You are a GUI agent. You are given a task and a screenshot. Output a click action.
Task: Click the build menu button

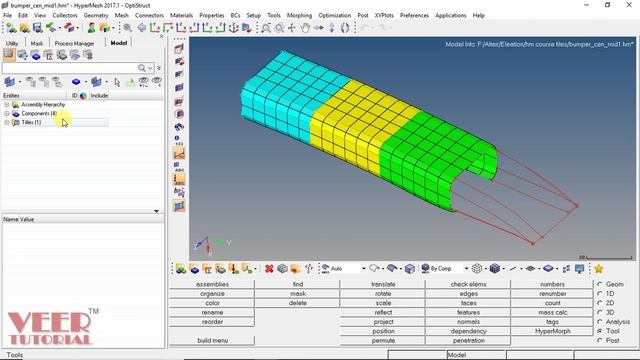click(x=212, y=340)
